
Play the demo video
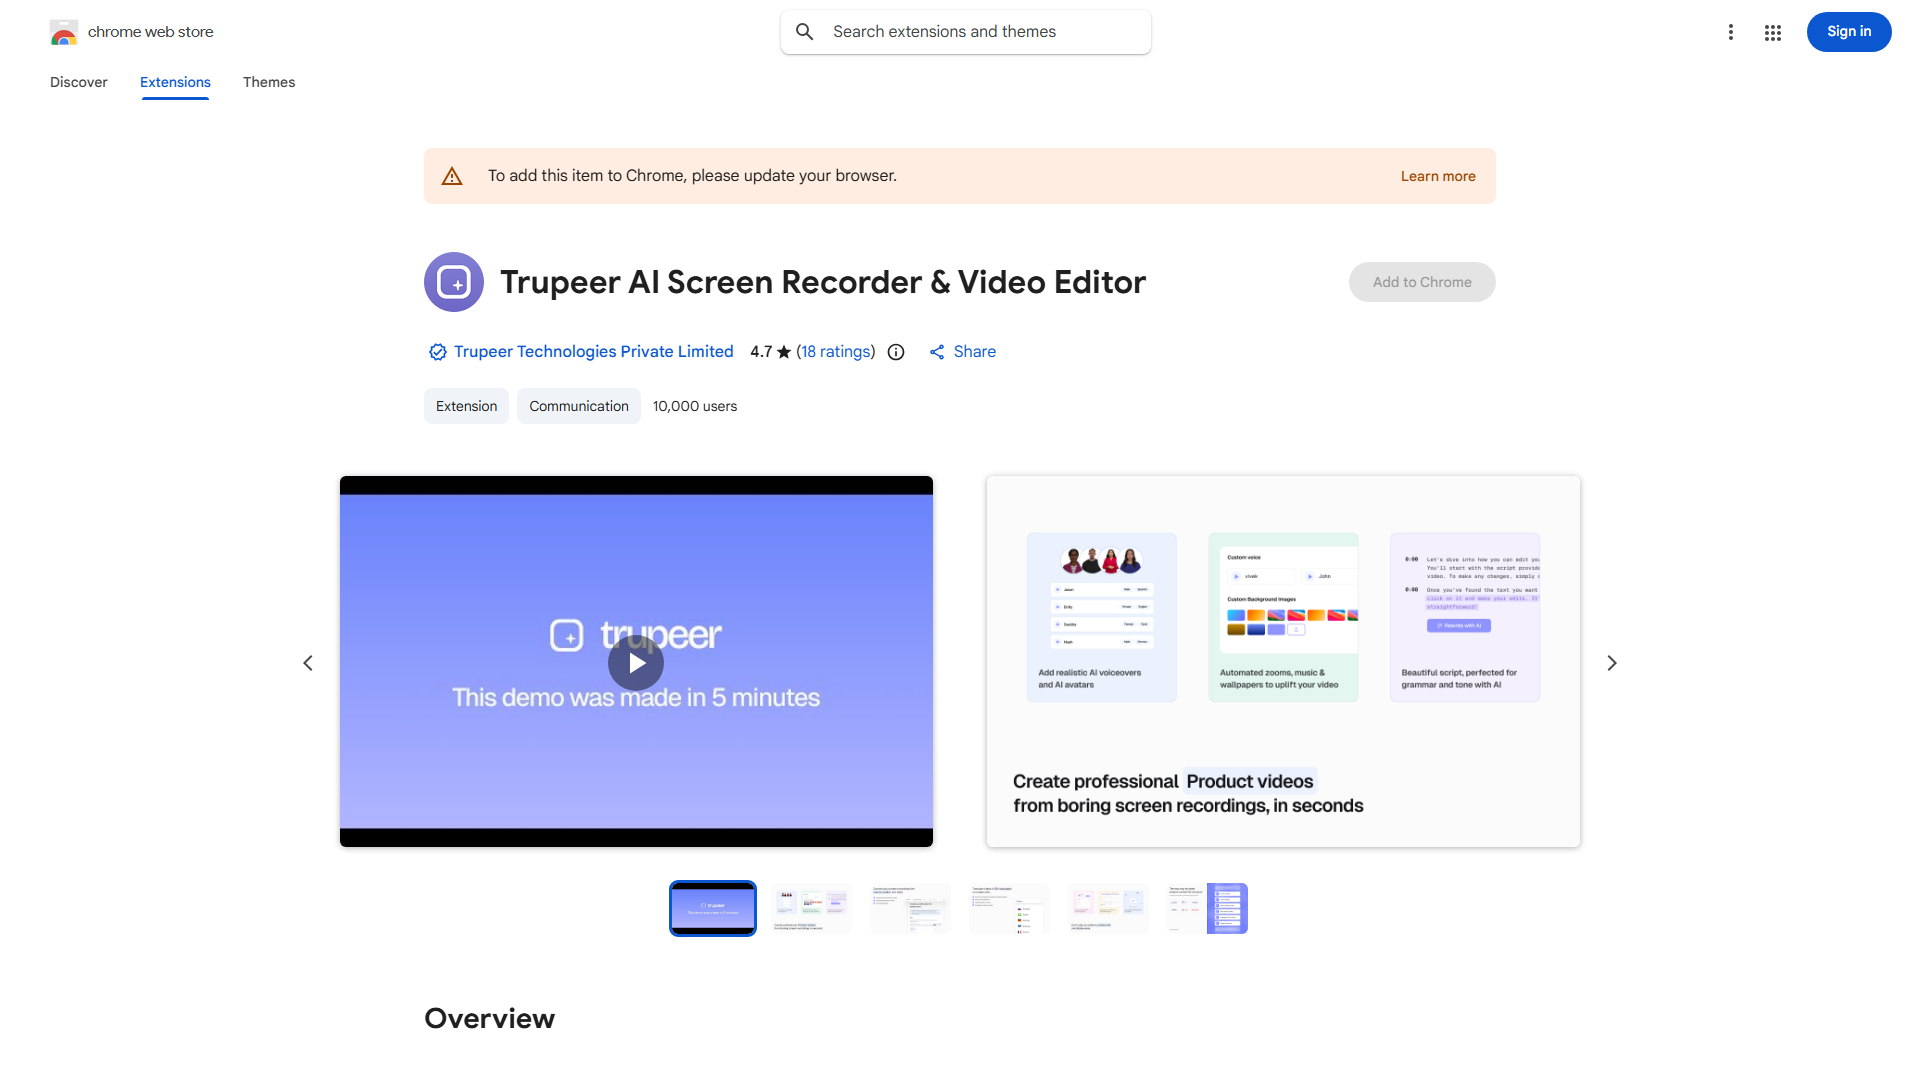click(636, 662)
